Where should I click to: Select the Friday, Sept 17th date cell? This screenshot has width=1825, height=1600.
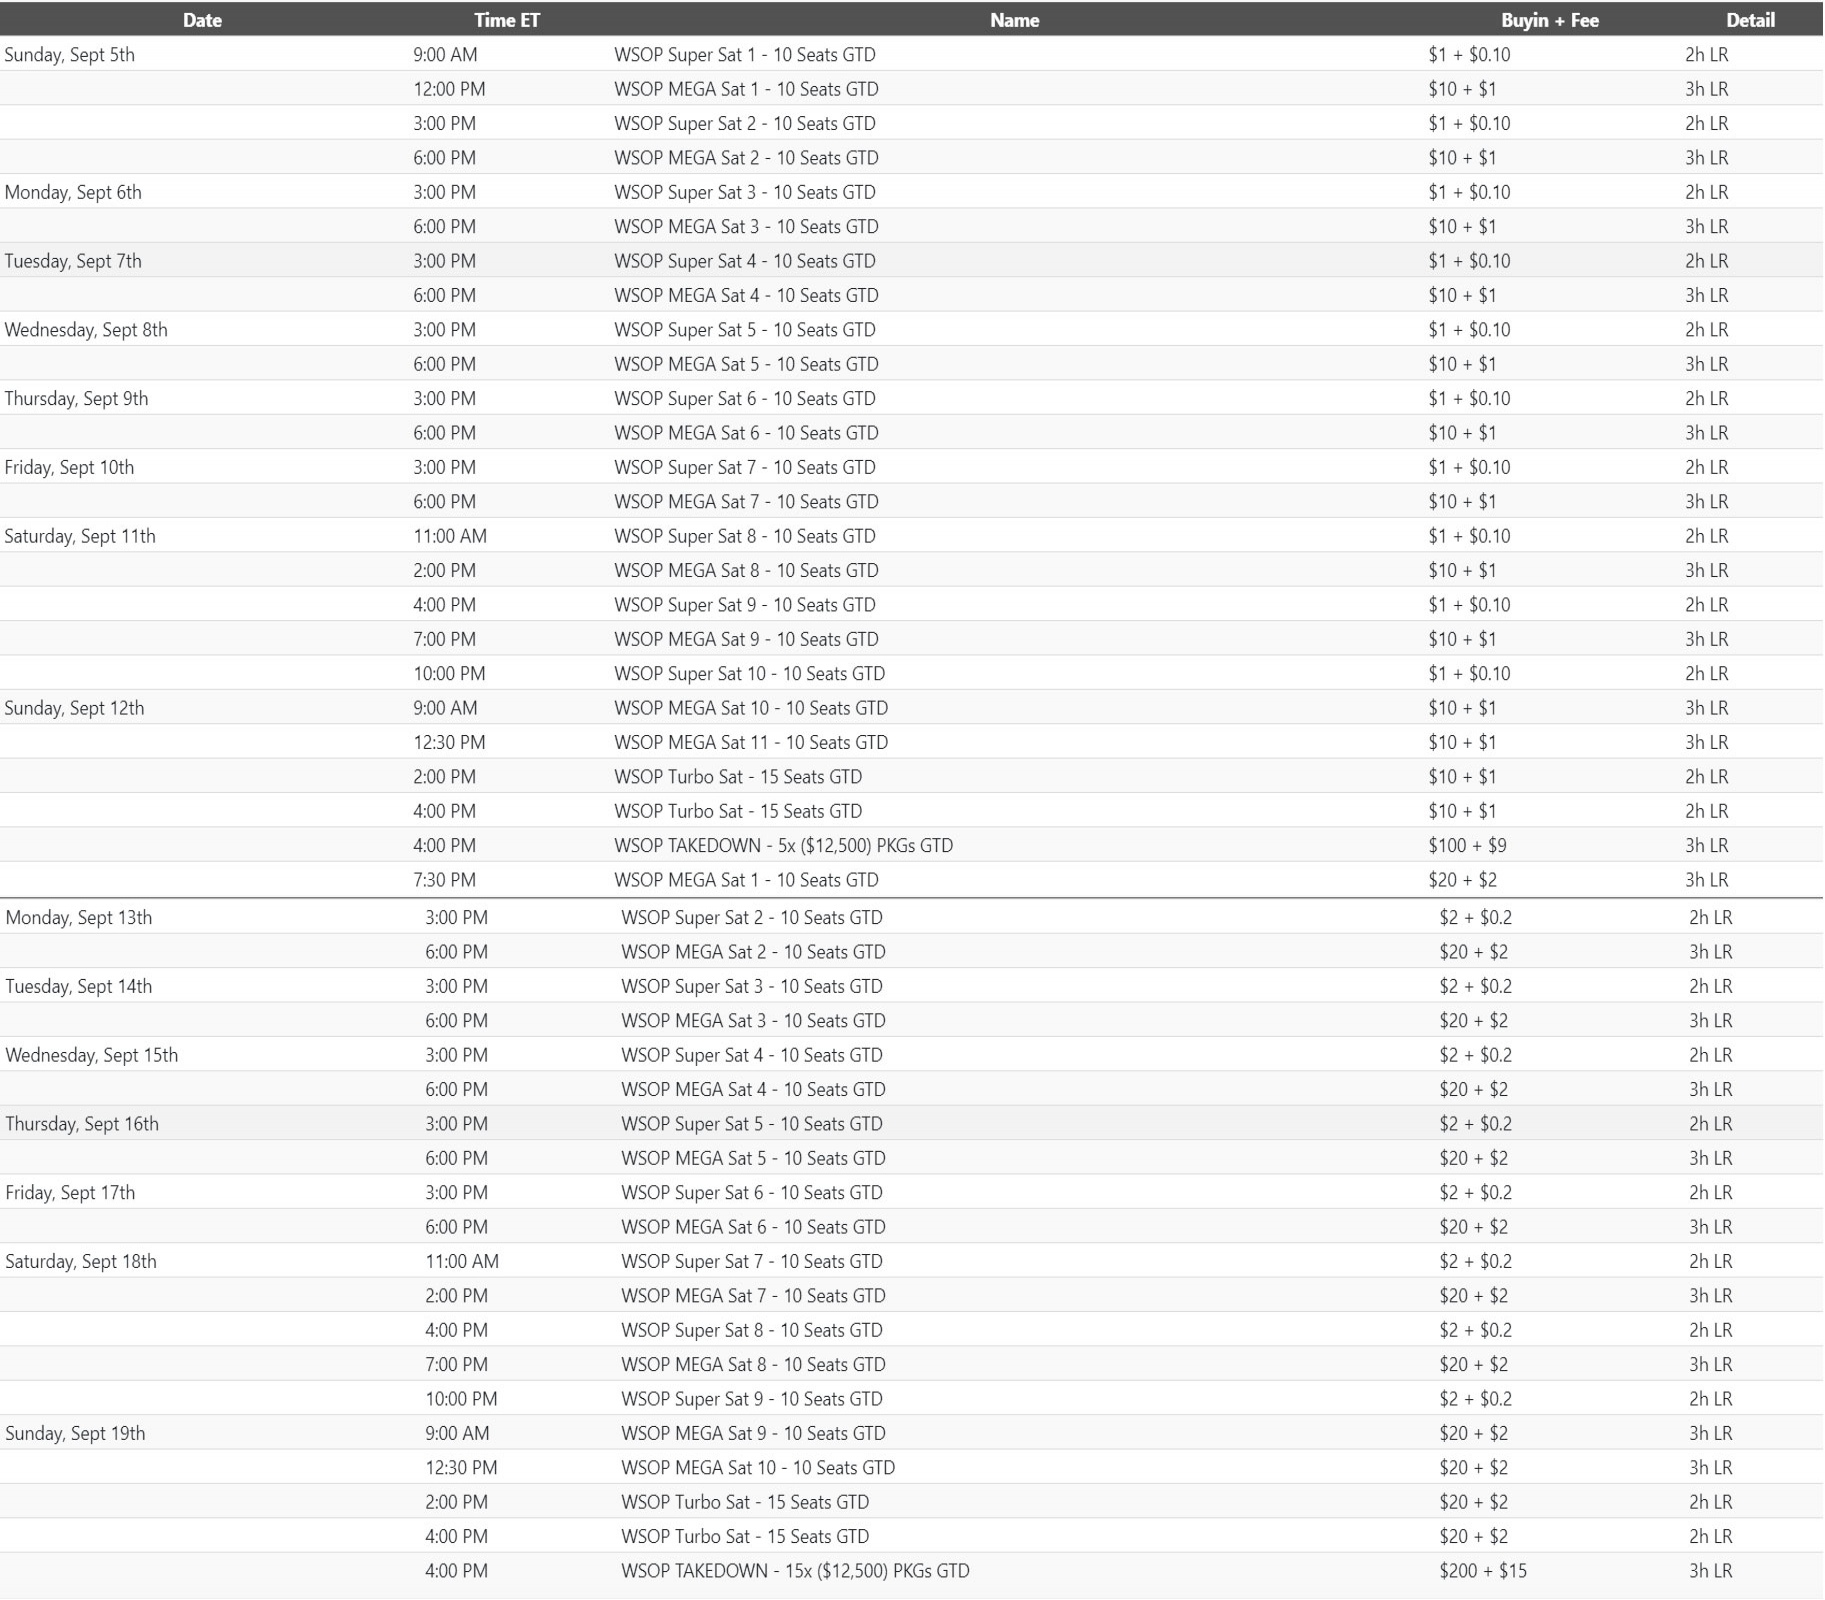(70, 1192)
